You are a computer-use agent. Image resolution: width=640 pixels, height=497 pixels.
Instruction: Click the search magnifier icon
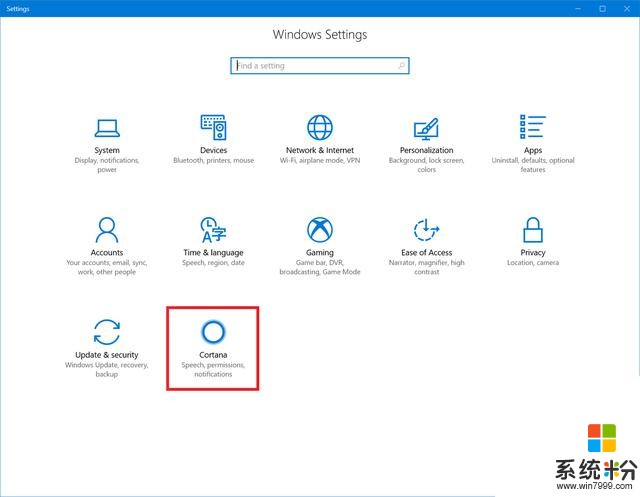pos(402,66)
